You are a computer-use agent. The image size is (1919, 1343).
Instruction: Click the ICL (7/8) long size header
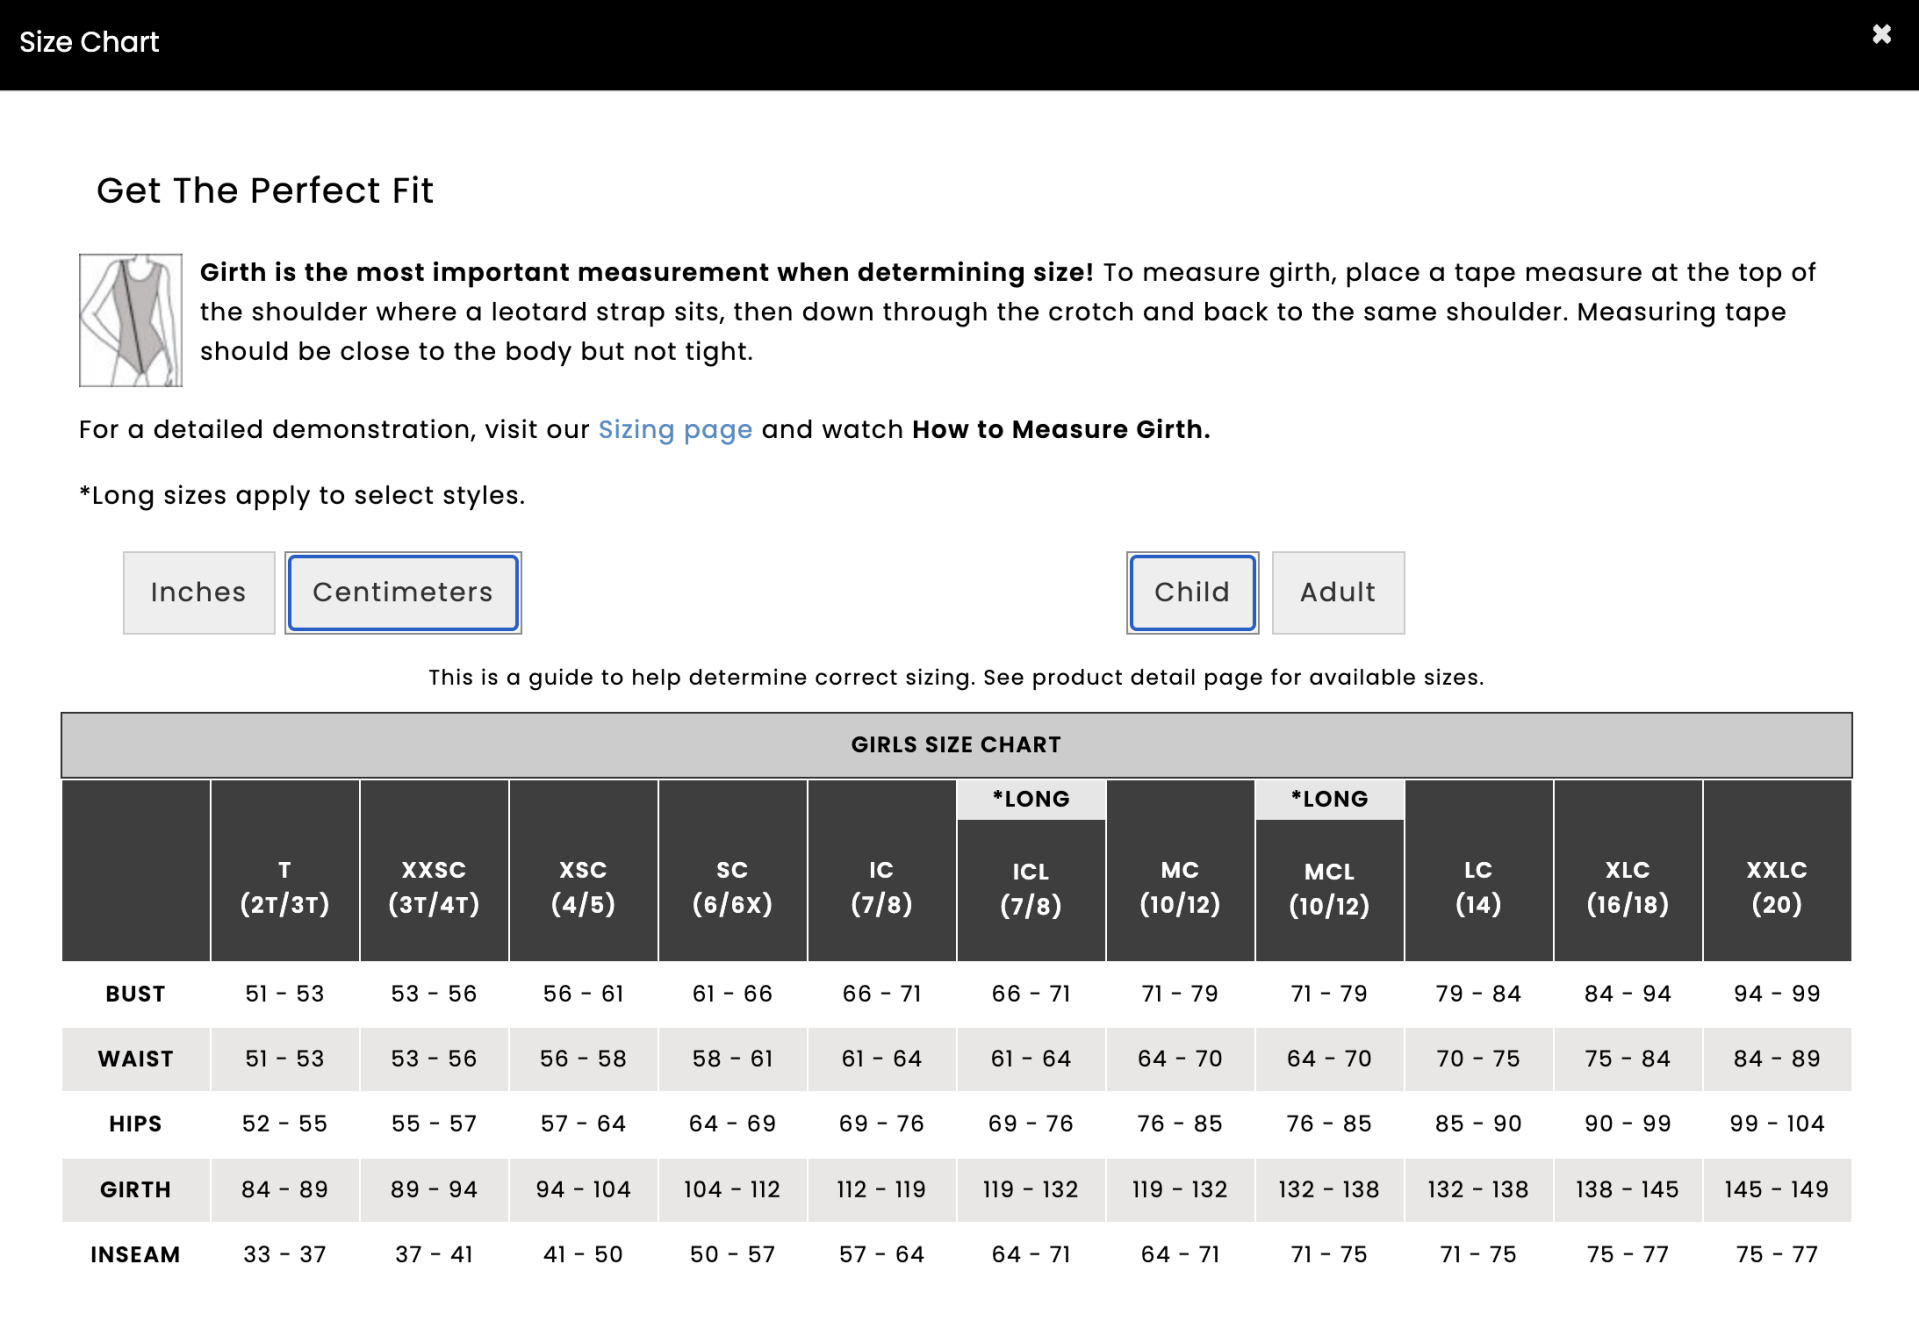1031,889
